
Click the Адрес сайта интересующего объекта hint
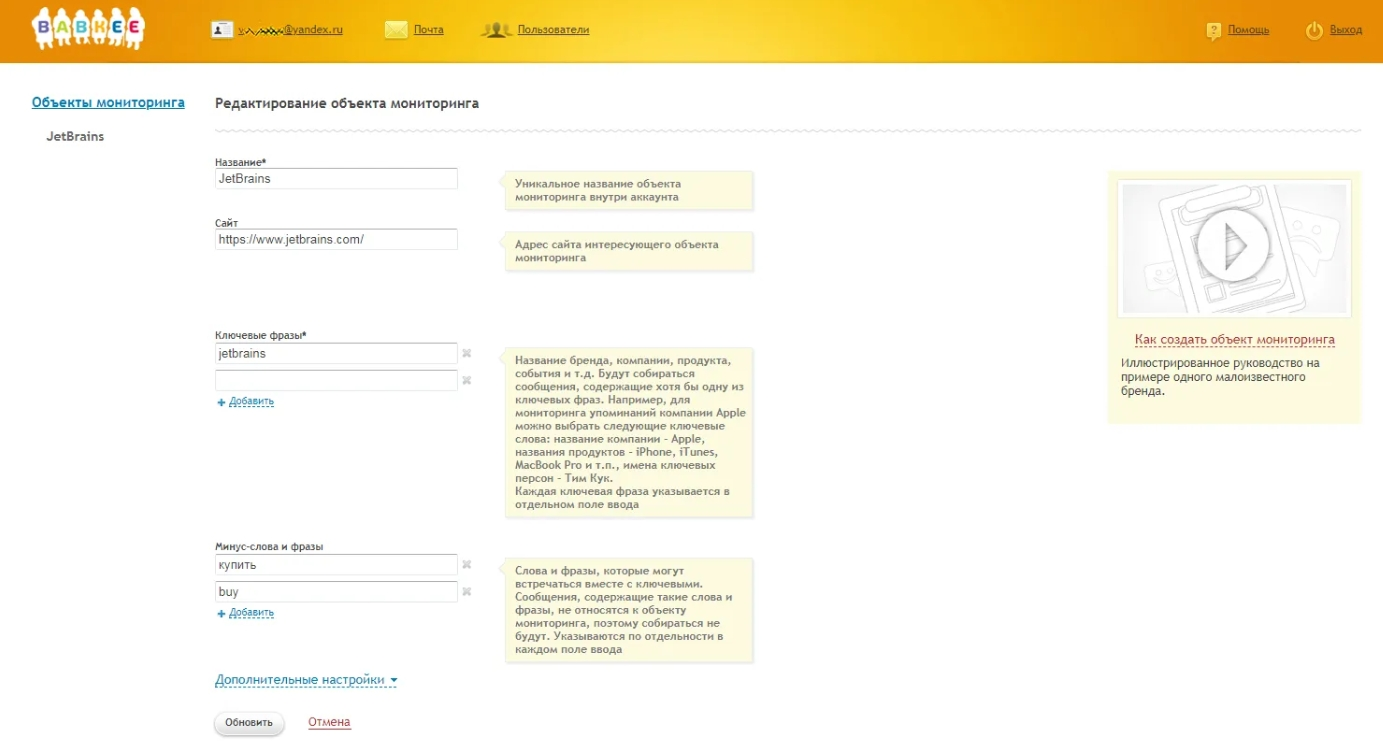pyautogui.click(x=617, y=251)
